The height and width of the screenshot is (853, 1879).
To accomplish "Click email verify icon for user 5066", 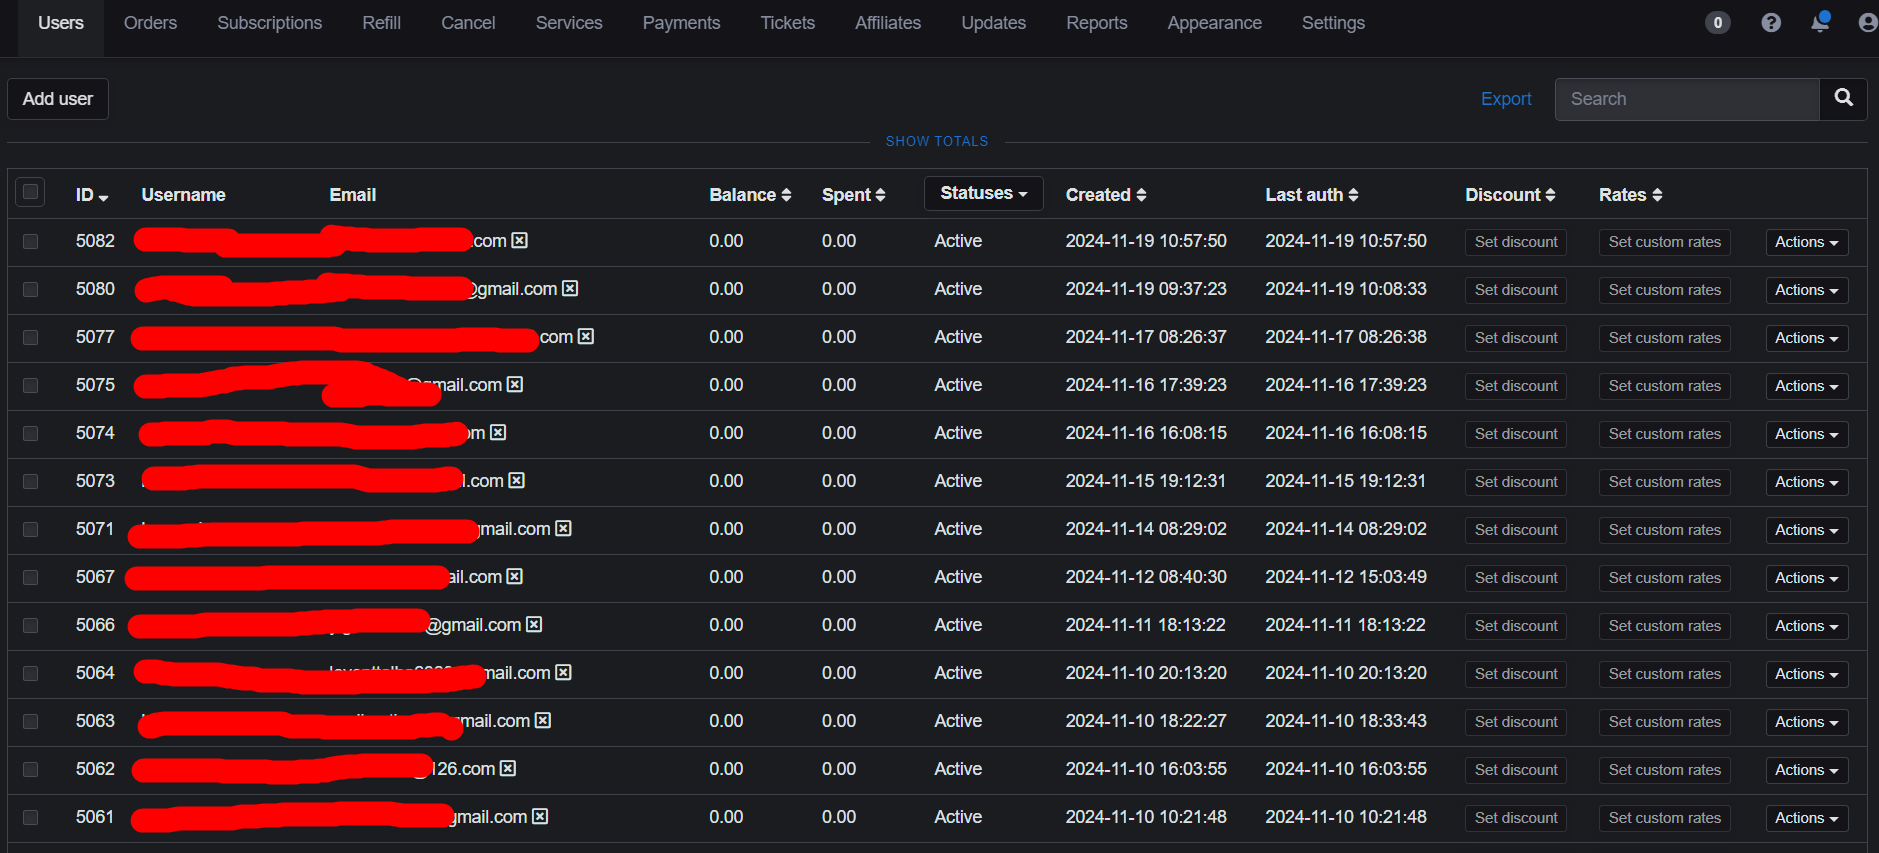I will (534, 625).
